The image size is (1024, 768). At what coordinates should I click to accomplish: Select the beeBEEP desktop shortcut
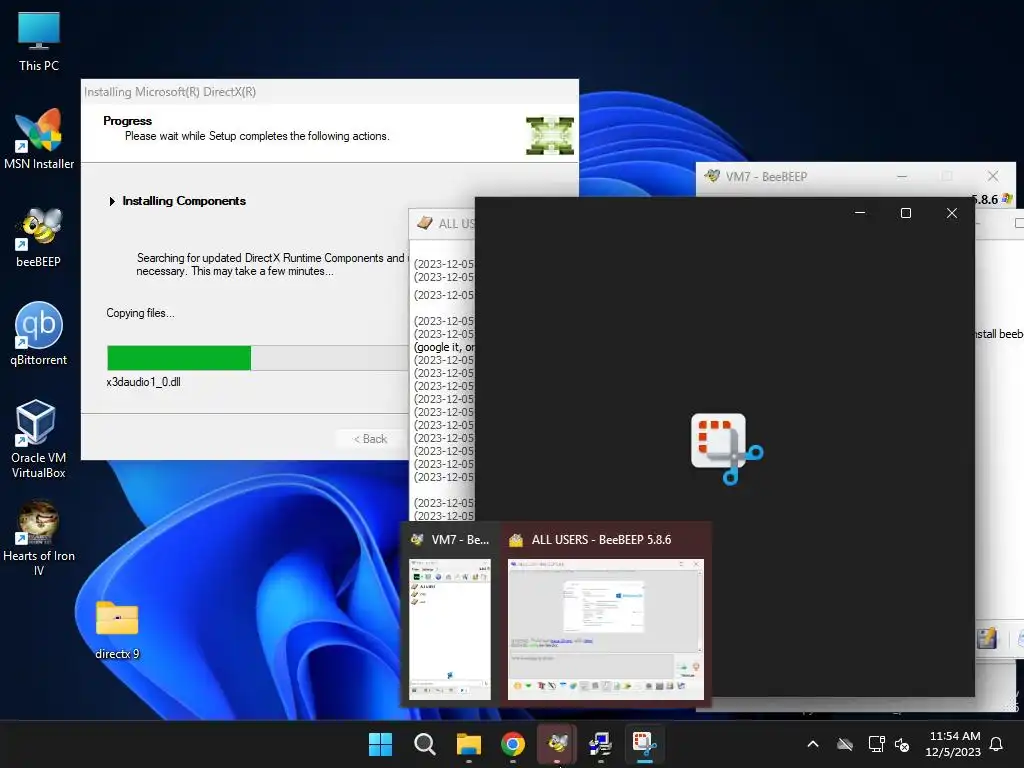click(x=39, y=236)
